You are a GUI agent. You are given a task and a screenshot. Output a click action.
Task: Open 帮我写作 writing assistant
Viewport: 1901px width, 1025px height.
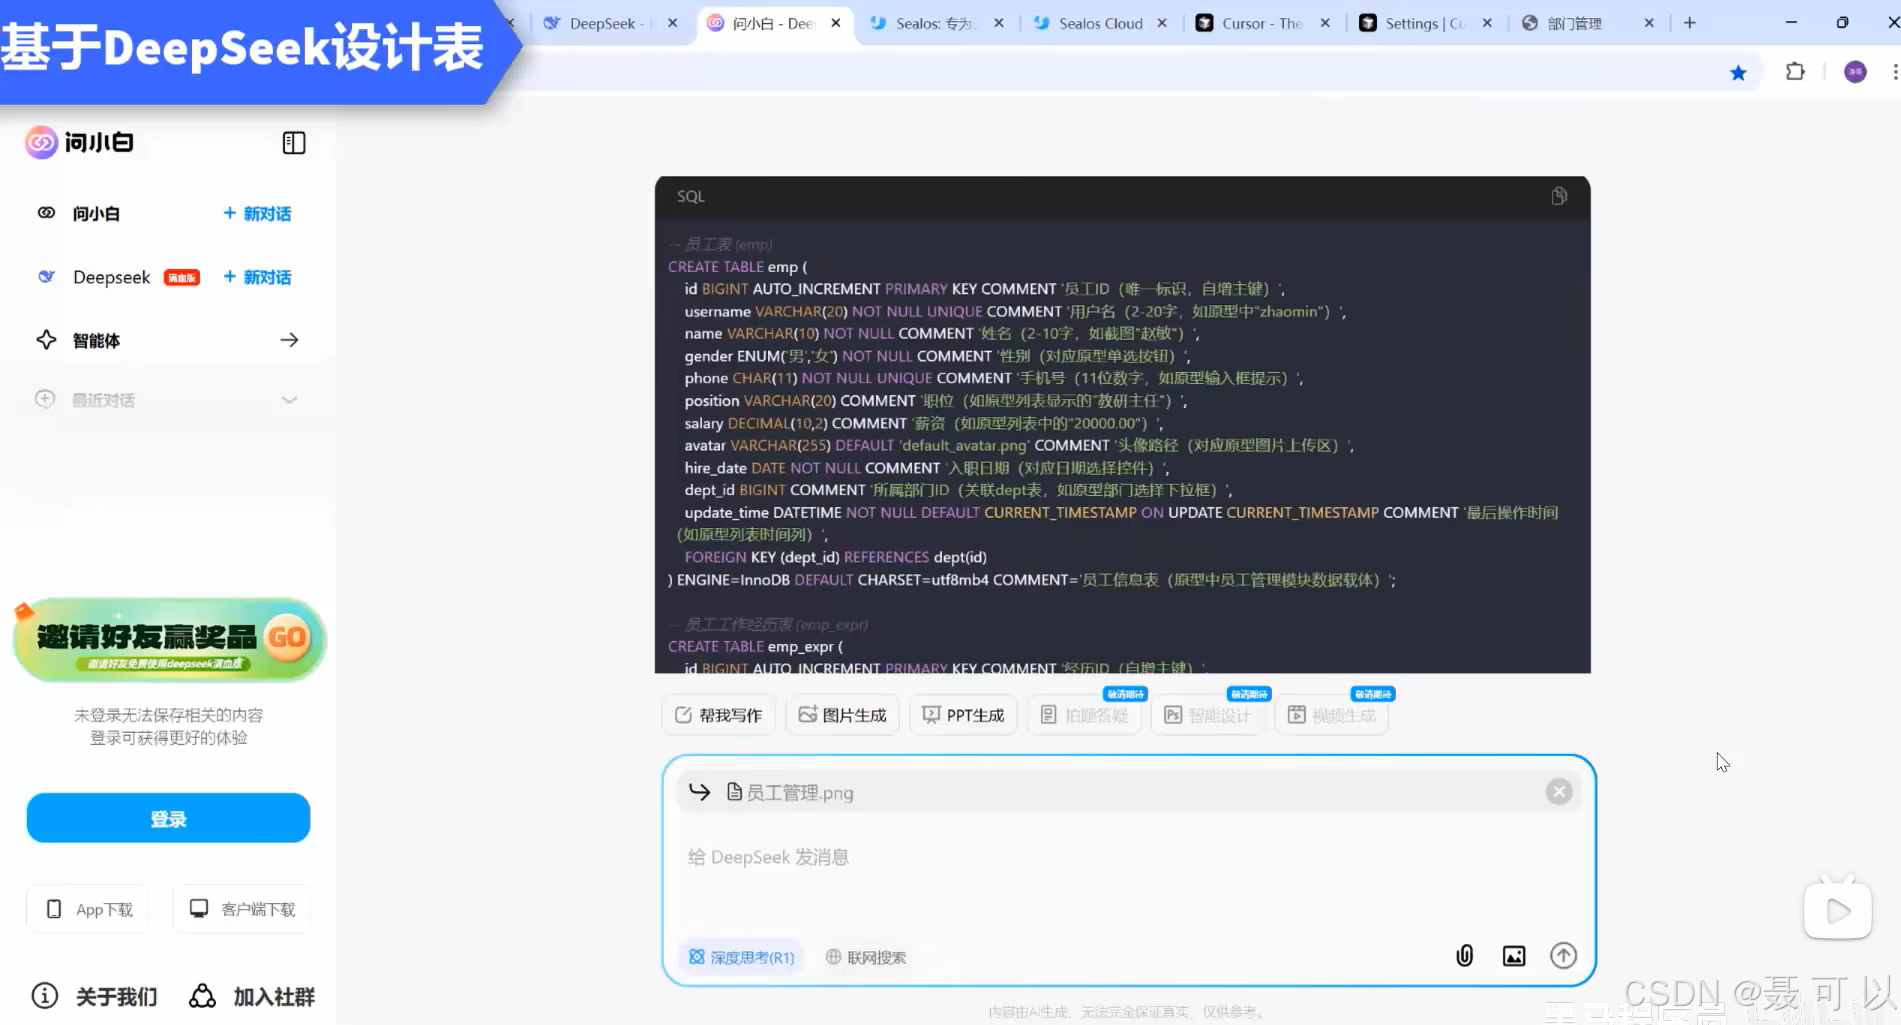(718, 715)
